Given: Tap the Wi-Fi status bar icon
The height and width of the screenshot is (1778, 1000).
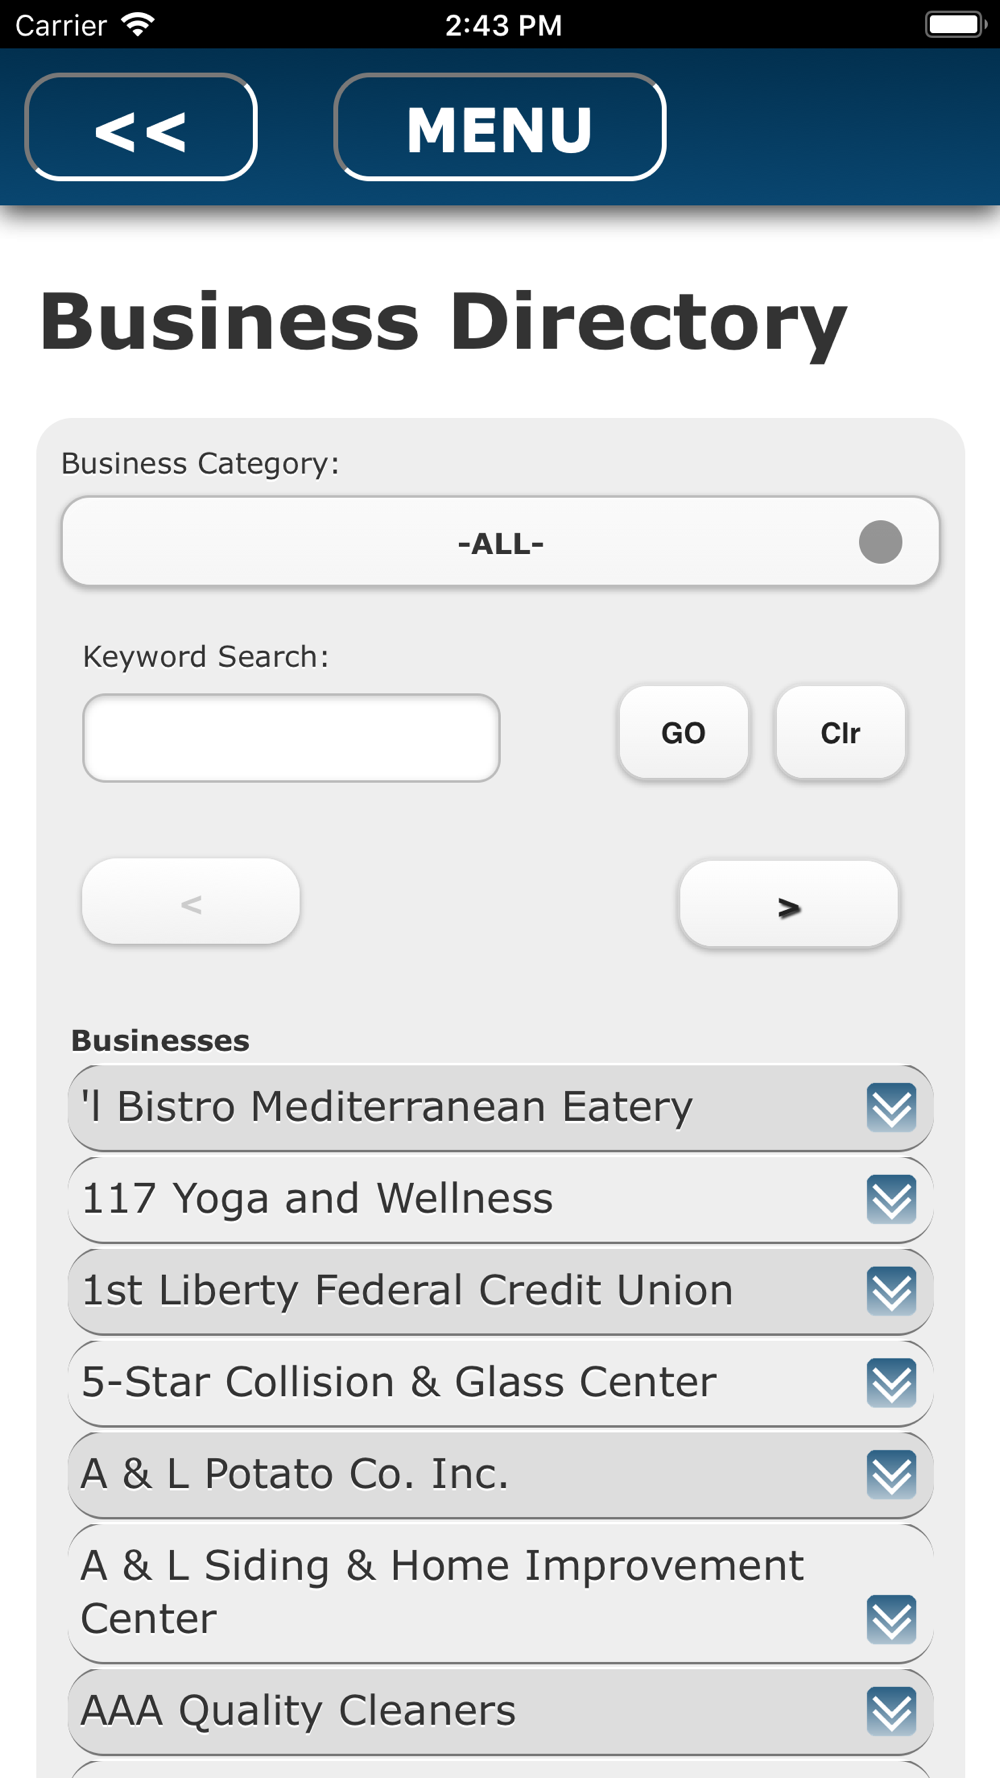Looking at the screenshot, I should (x=137, y=24).
